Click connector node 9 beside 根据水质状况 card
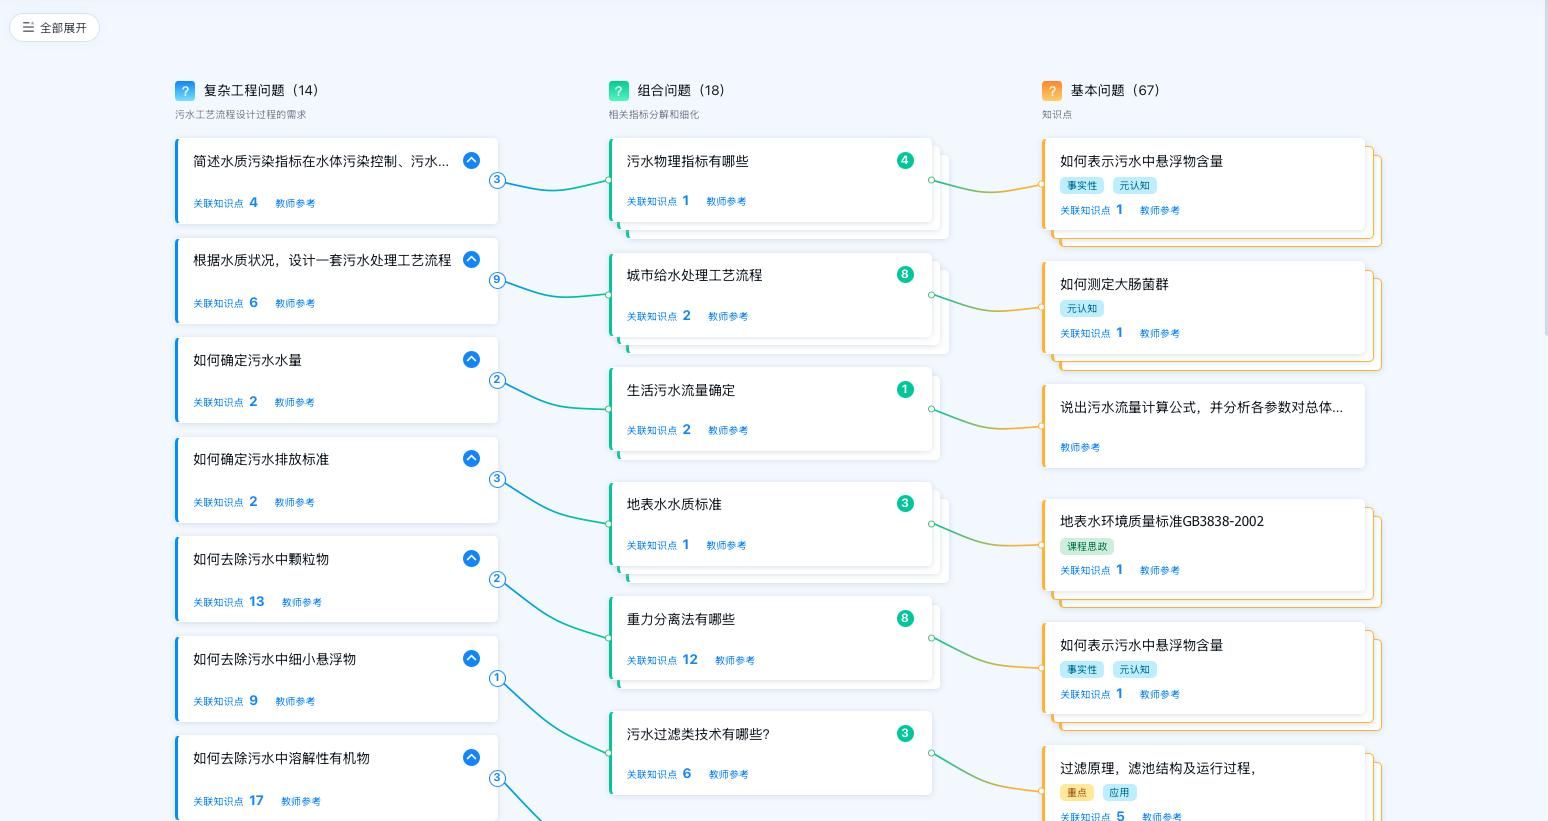The height and width of the screenshot is (821, 1548). coord(497,280)
